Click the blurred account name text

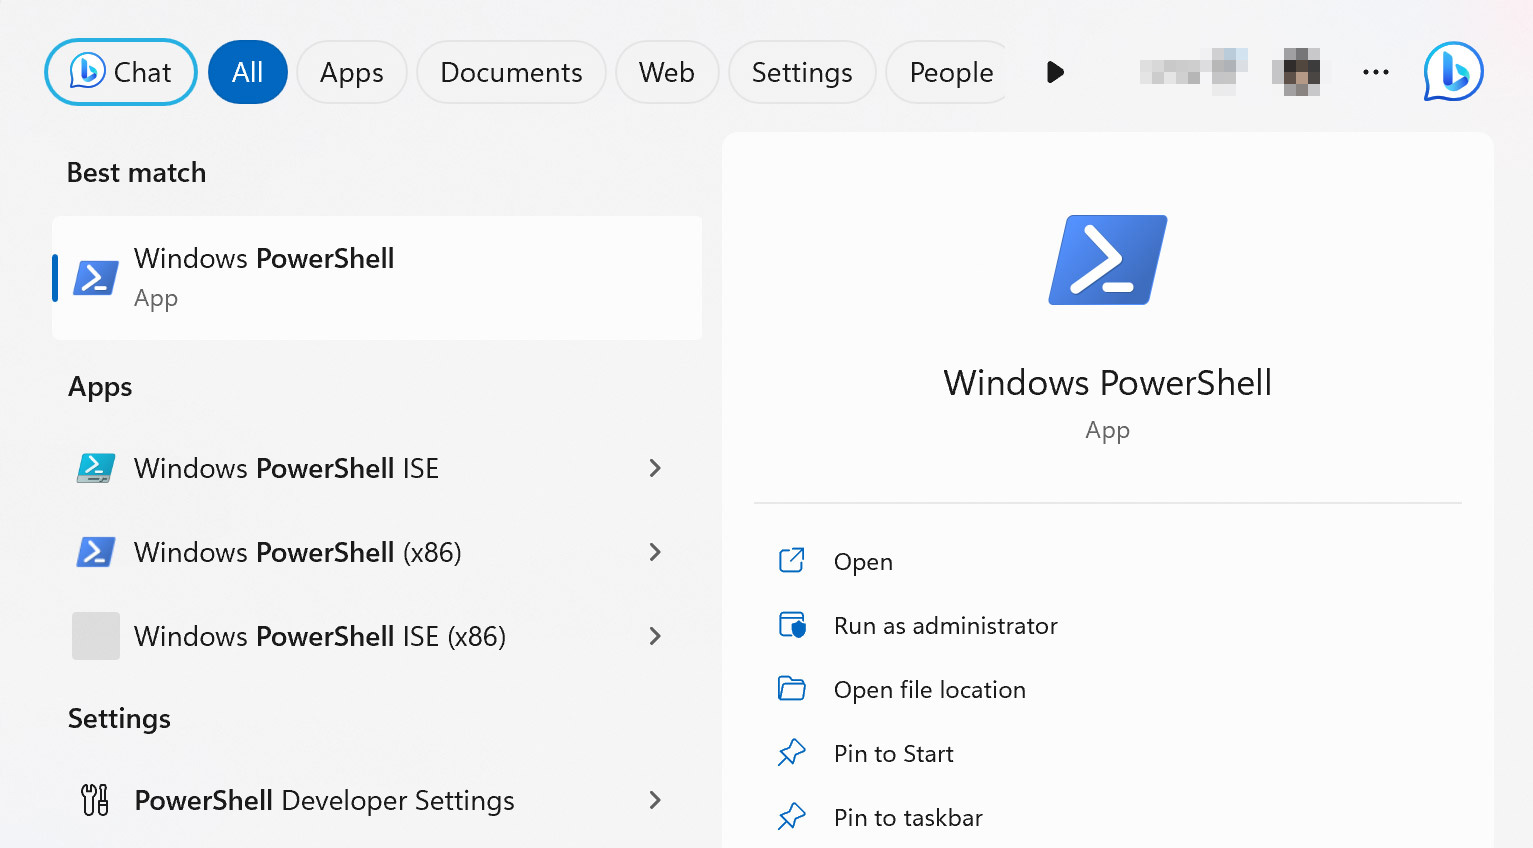(1193, 72)
